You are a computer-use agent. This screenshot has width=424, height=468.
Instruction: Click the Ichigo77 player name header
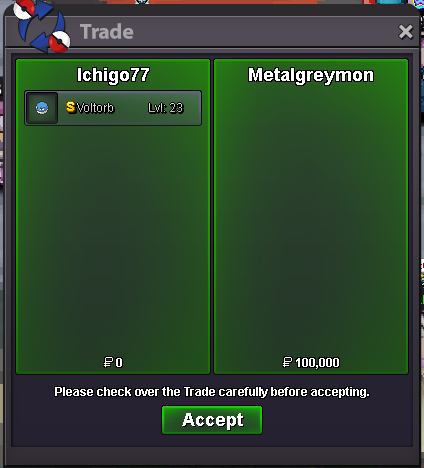pos(113,75)
